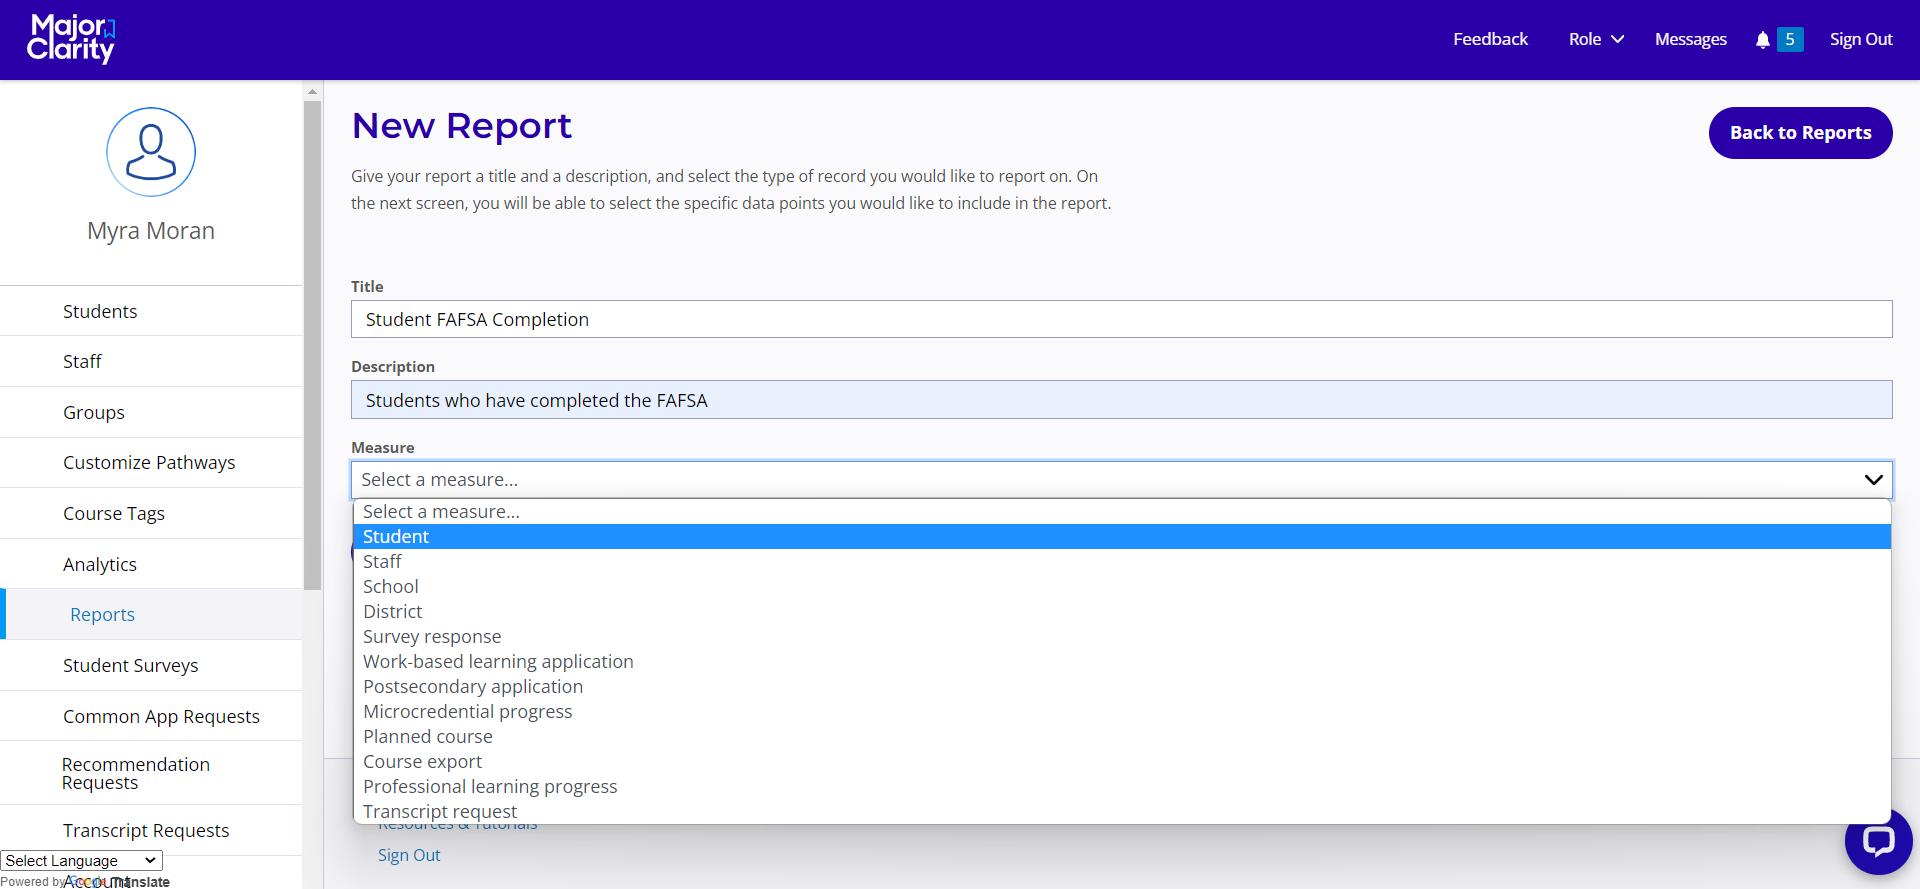Choose Student from measure list
This screenshot has width=1920, height=889.
(396, 537)
